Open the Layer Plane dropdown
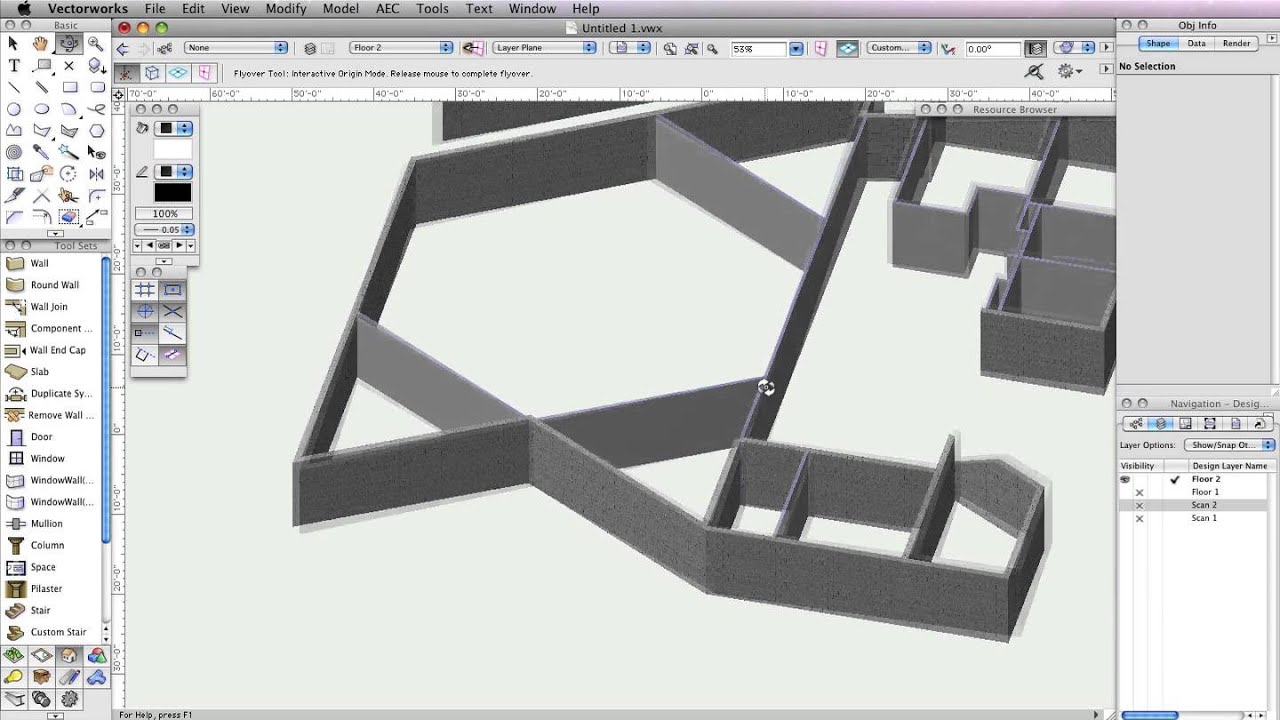Image resolution: width=1280 pixels, height=720 pixels. 545,48
